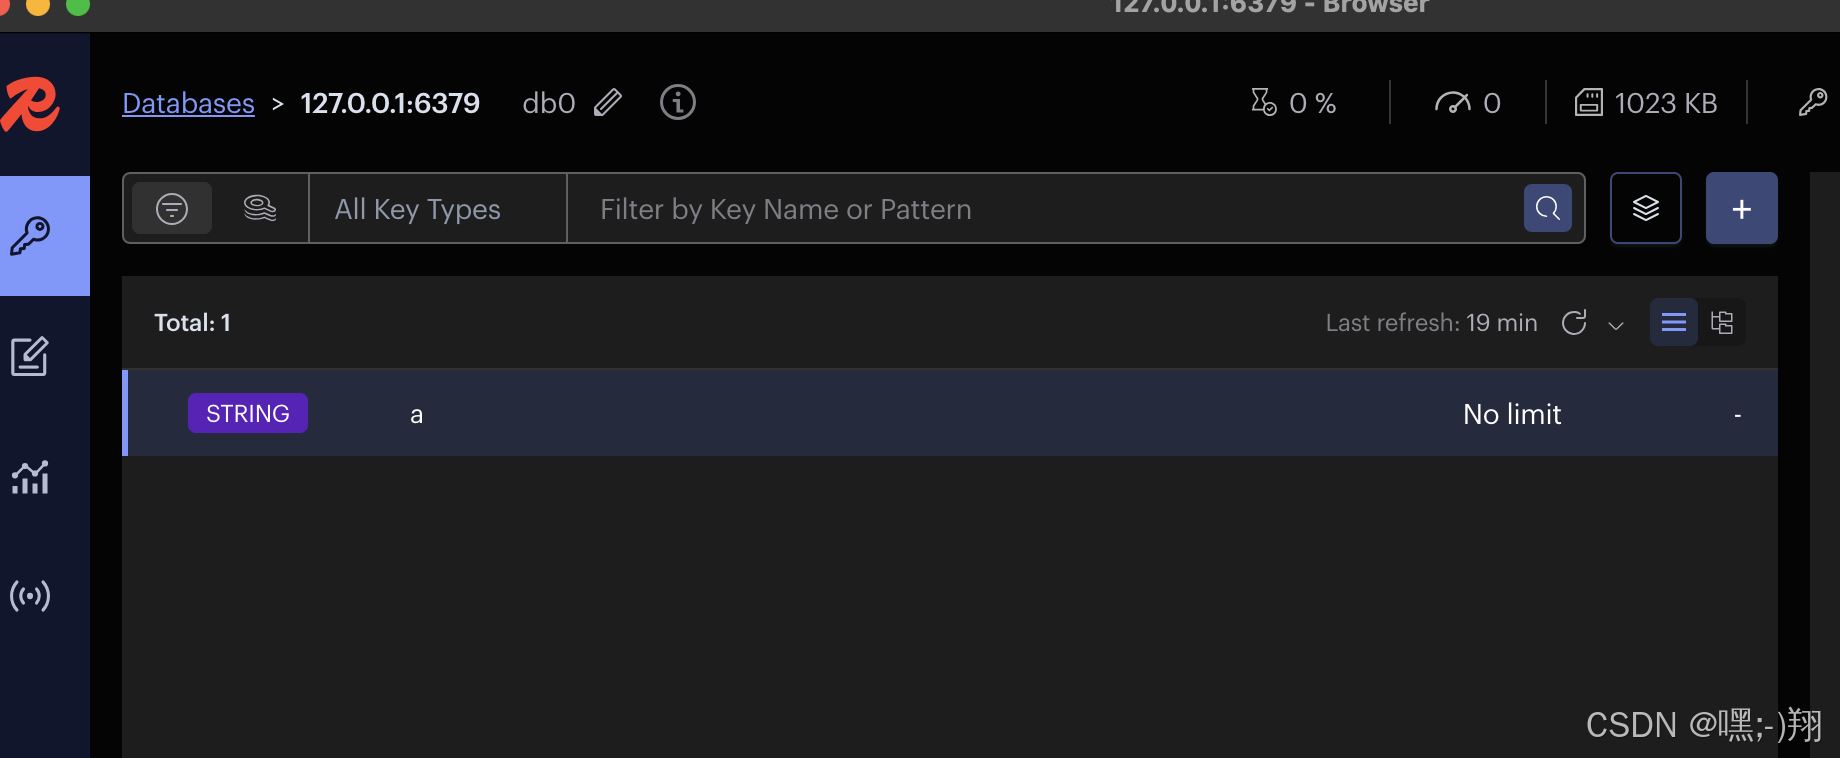The width and height of the screenshot is (1840, 758).
Task: Switch to tree view
Action: click(x=1722, y=322)
